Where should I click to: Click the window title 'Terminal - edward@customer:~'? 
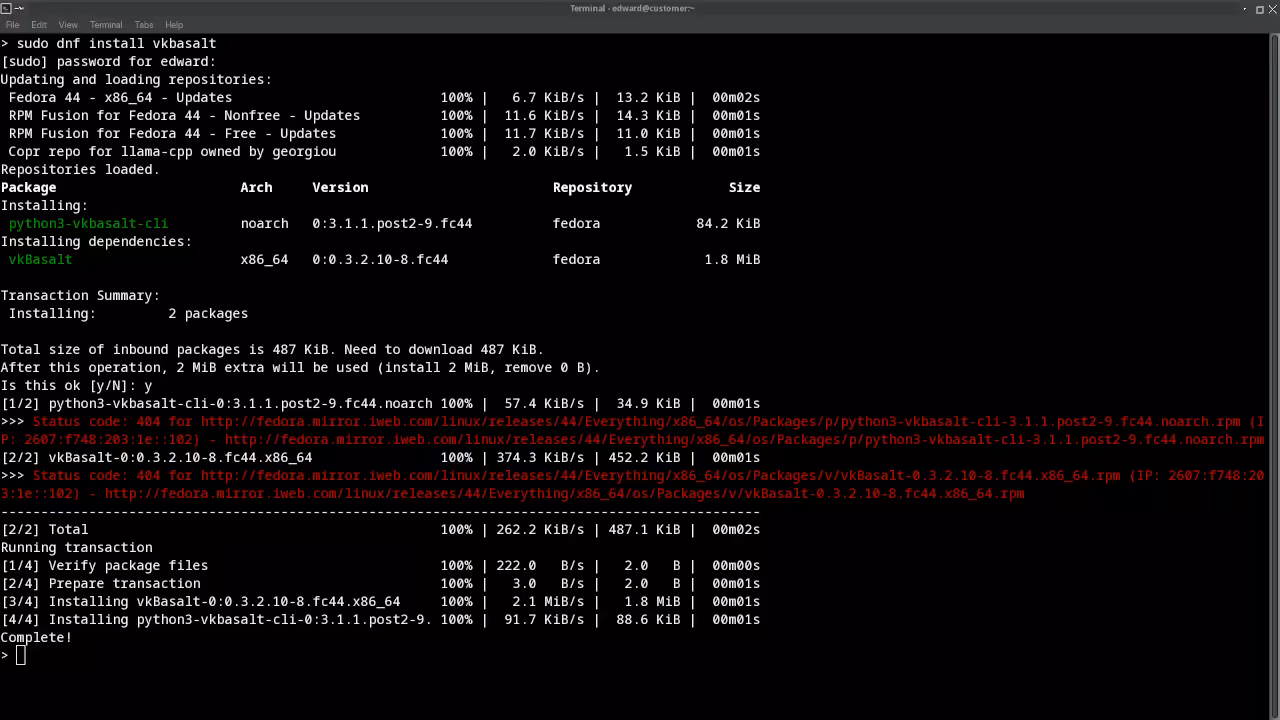point(632,9)
